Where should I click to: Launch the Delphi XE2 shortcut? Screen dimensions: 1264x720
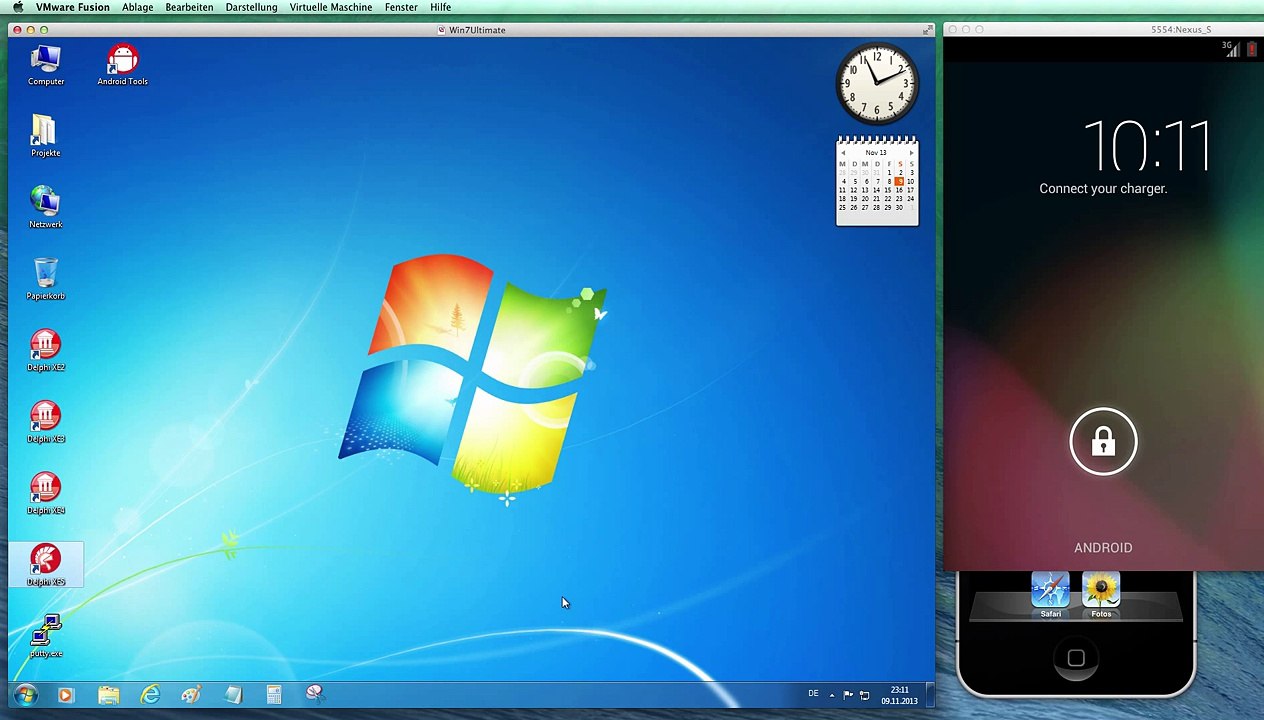[45, 351]
